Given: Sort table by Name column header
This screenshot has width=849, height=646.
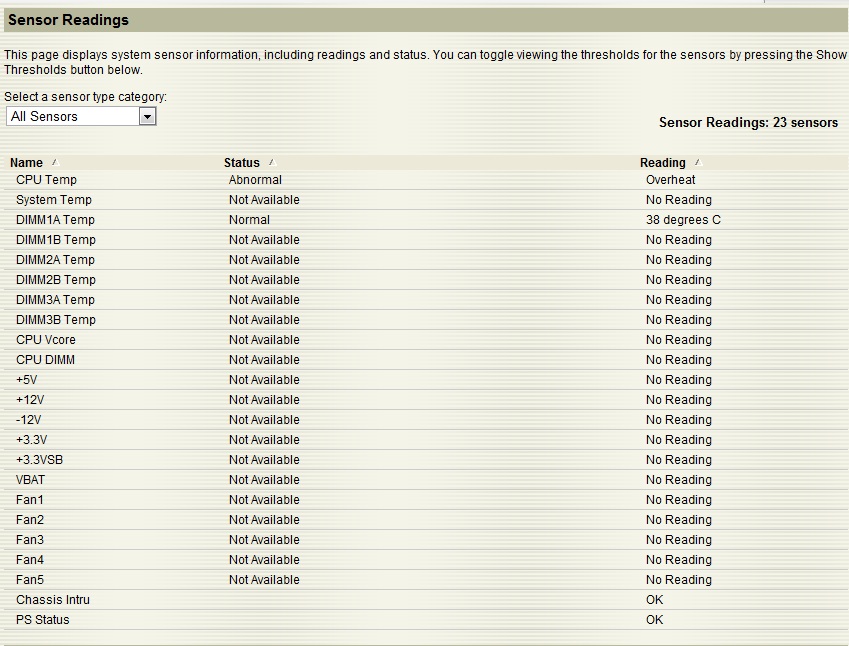Looking at the screenshot, I should [27, 163].
